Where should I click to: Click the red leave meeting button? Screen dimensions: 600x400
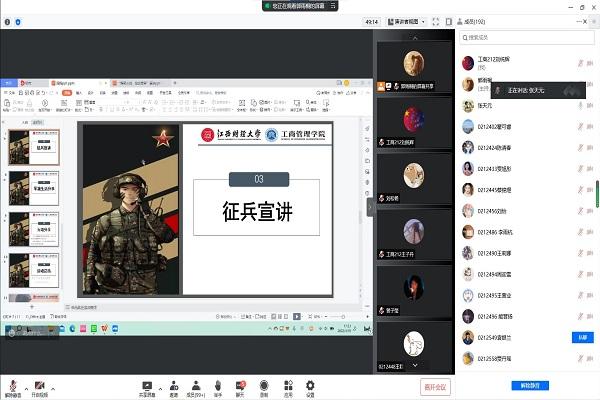pyautogui.click(x=435, y=387)
